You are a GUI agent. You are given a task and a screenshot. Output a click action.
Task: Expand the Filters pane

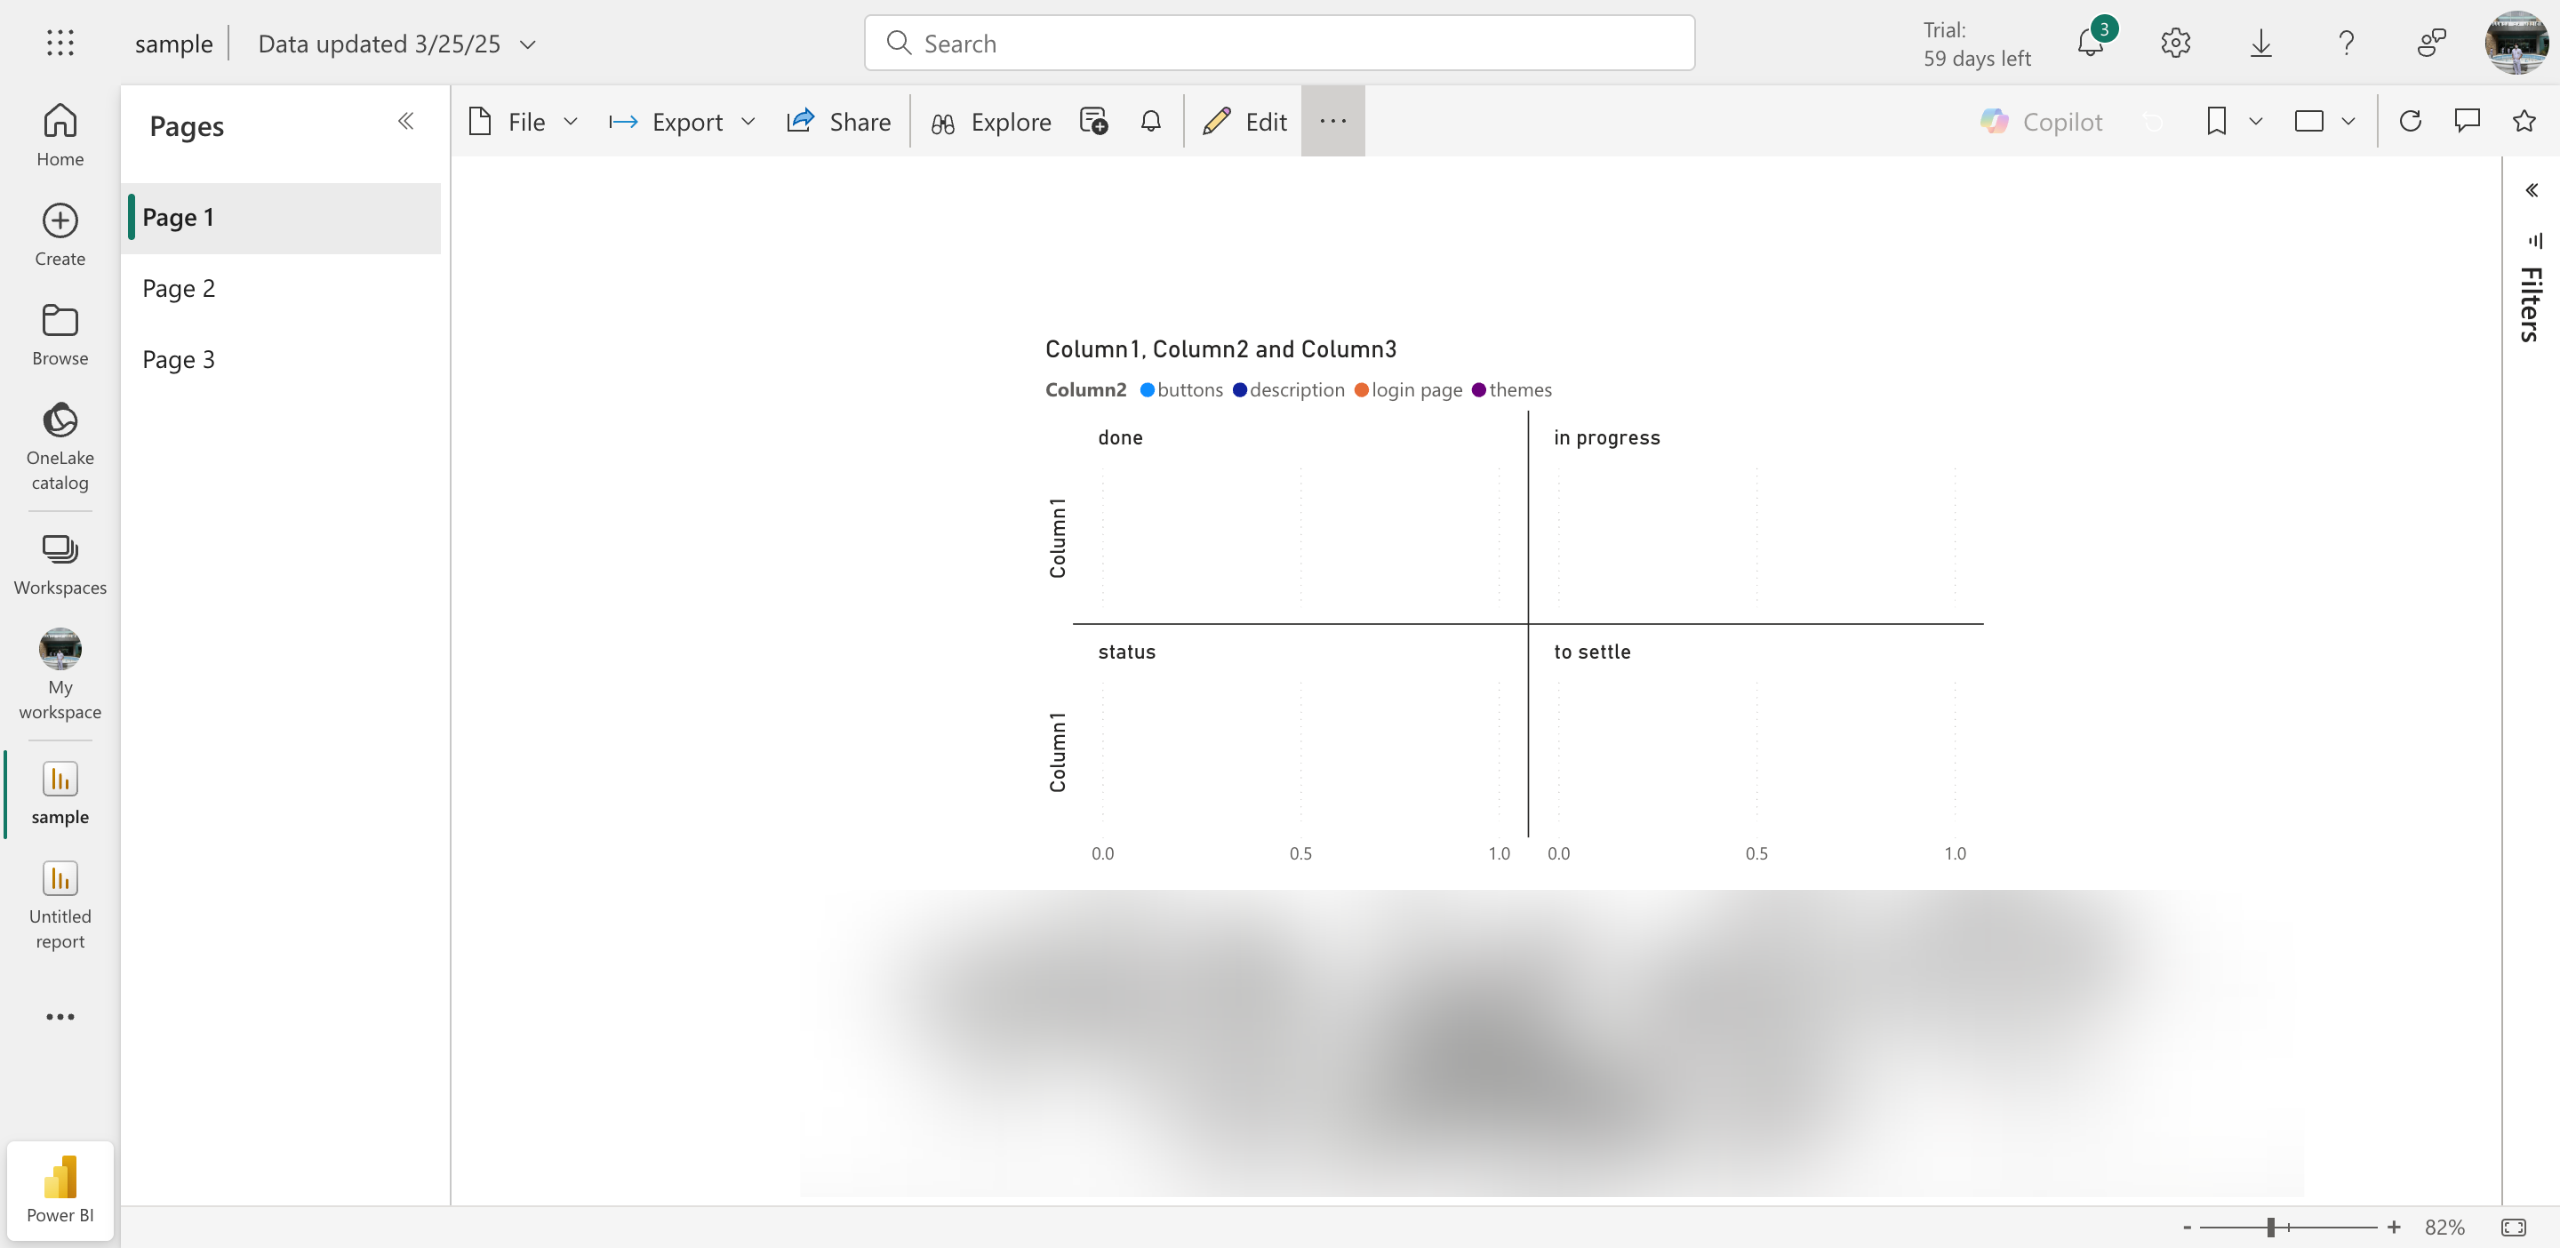click(2531, 190)
